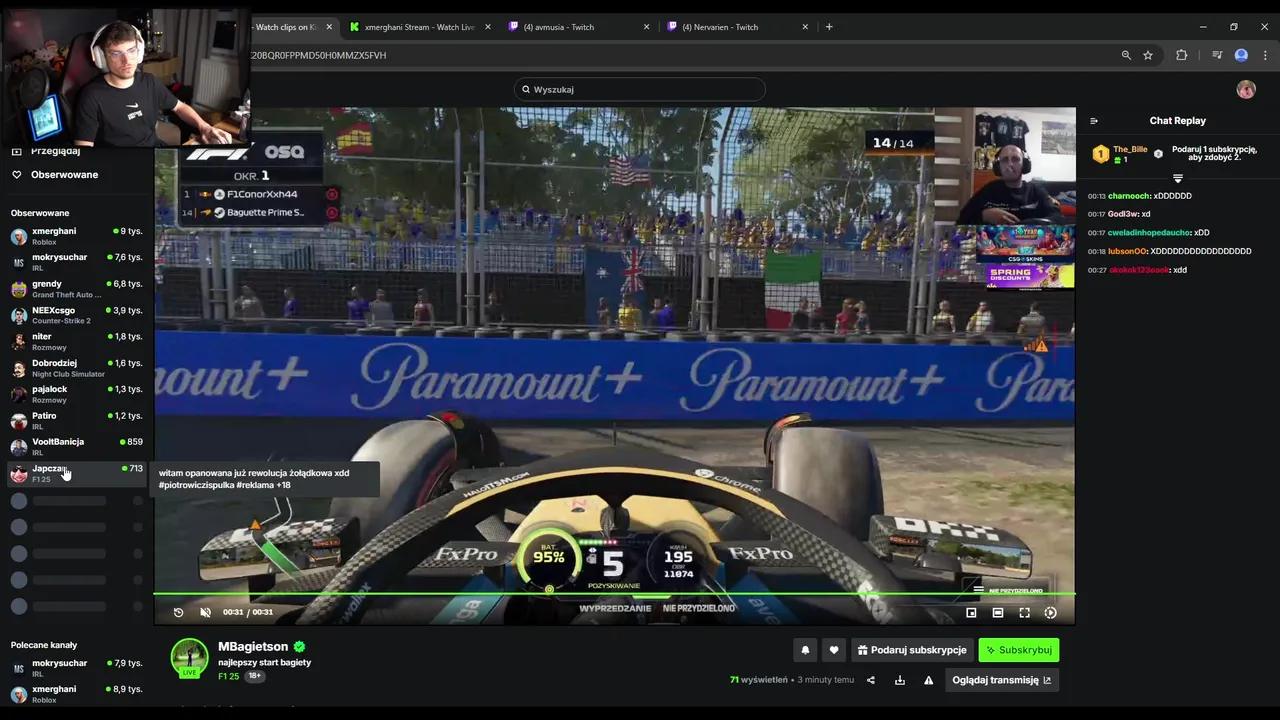Screen dimensions: 1280x720
Task: Collapse the Chat Replay panel
Action: pyautogui.click(x=1094, y=121)
